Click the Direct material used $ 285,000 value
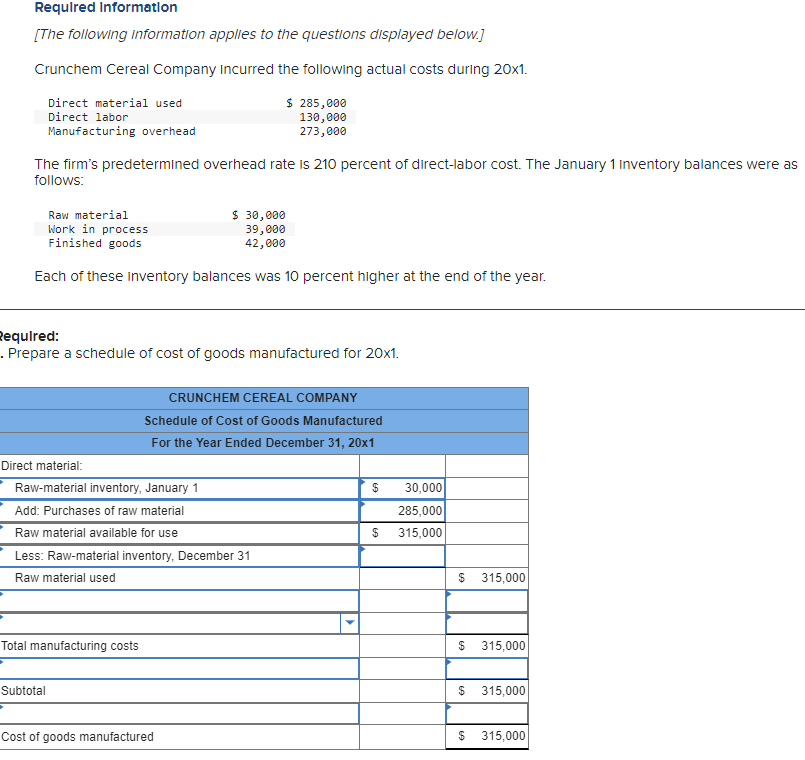 click(x=316, y=103)
